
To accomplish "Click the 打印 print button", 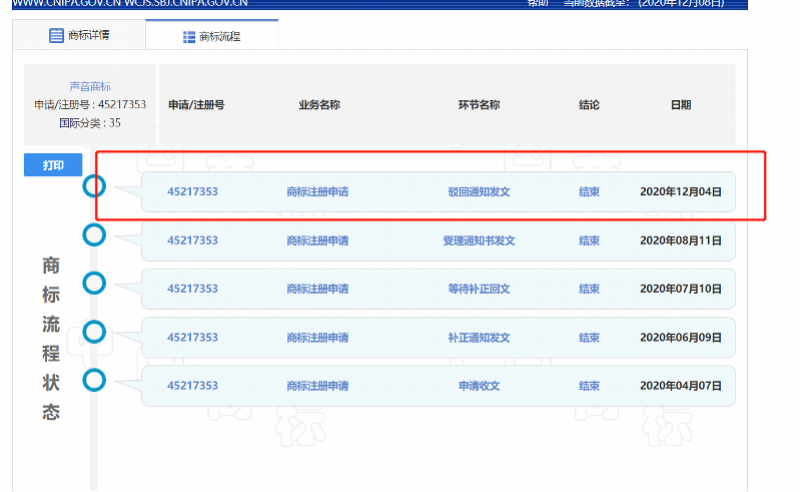I will 53,166.
